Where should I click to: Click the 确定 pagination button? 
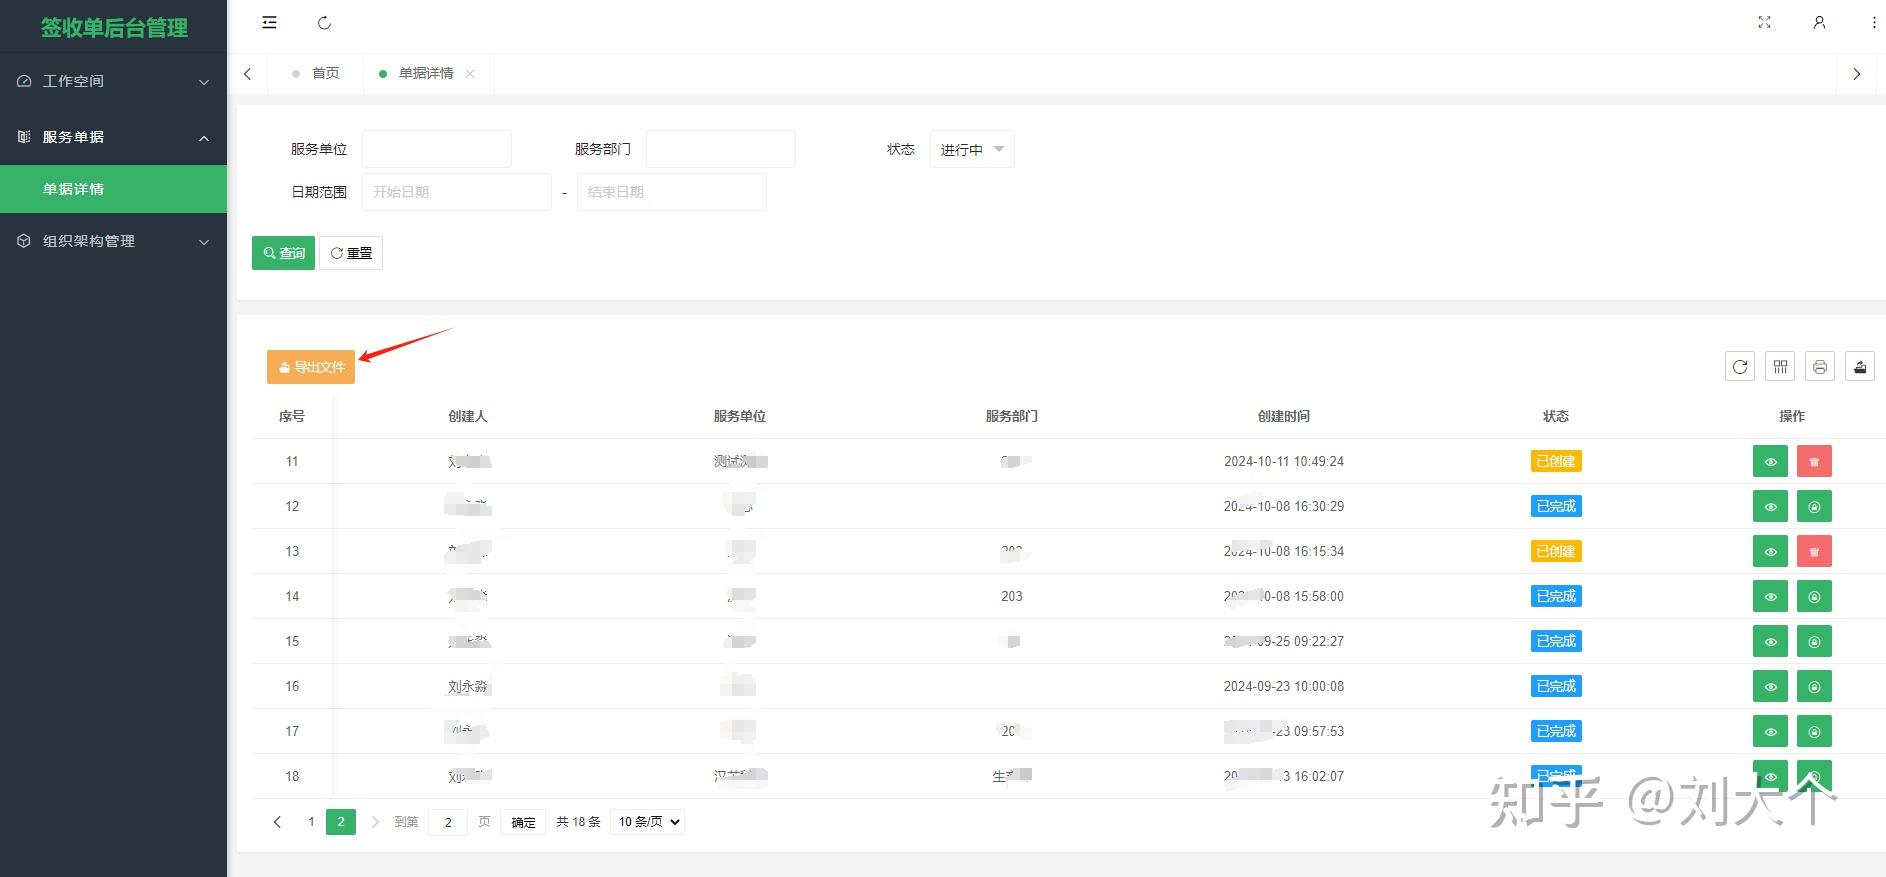523,822
